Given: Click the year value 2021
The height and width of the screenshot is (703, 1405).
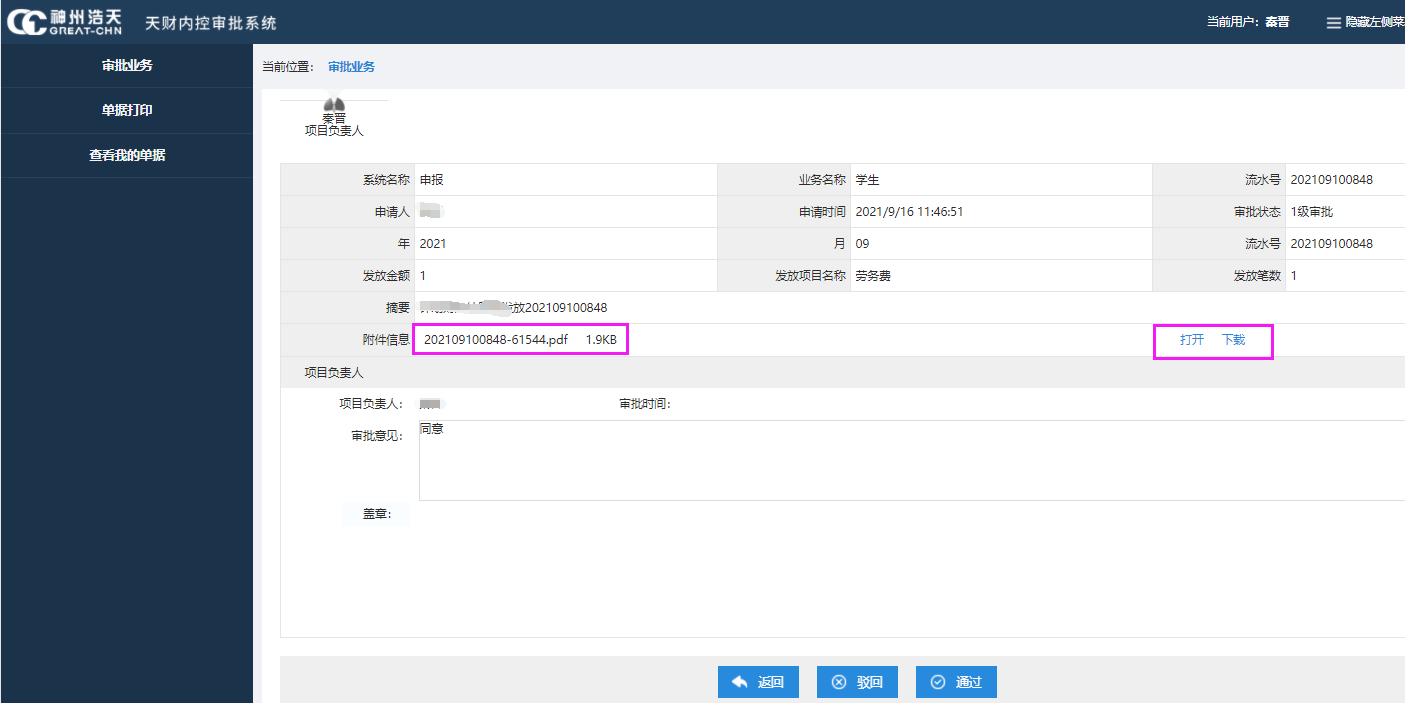Looking at the screenshot, I should 433,244.
